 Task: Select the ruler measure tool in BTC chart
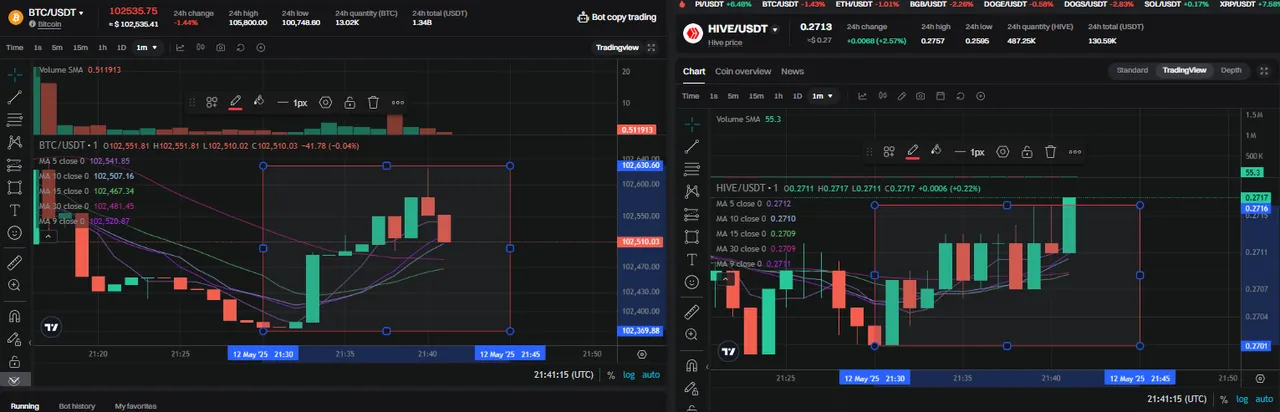pyautogui.click(x=15, y=262)
